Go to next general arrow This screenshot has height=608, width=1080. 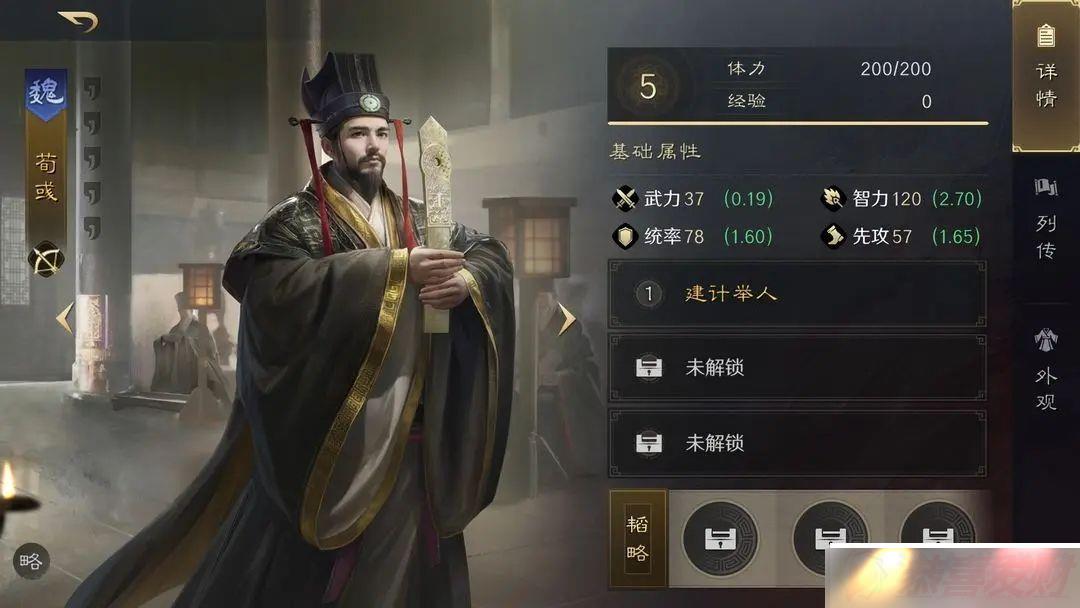pyautogui.click(x=566, y=319)
